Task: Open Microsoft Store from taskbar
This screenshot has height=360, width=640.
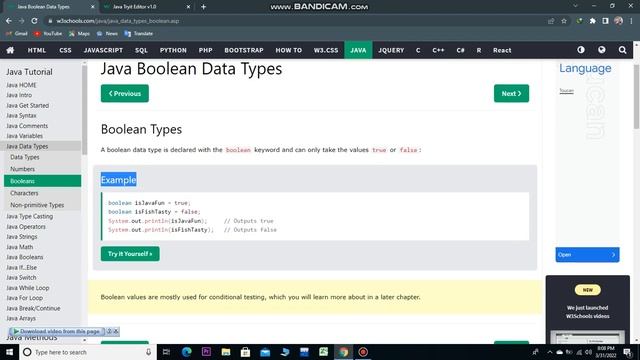Action: pyautogui.click(x=245, y=352)
